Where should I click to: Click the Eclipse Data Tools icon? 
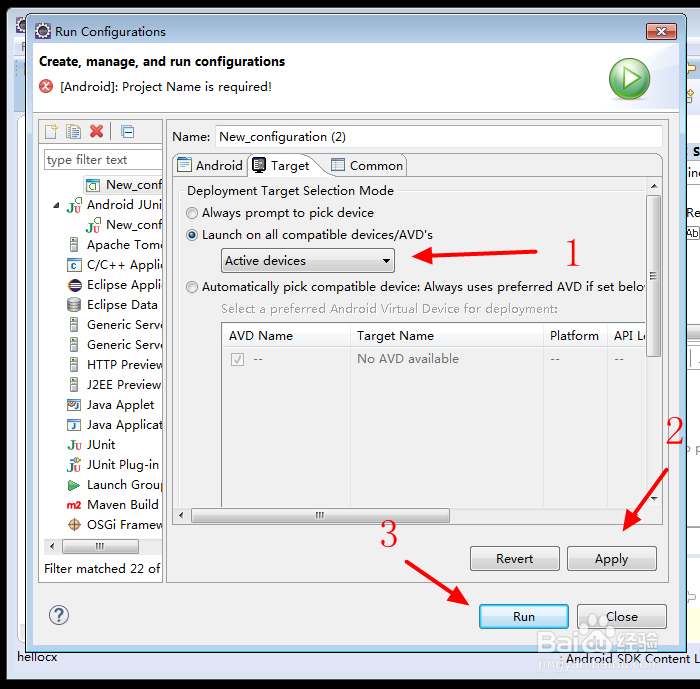point(74,305)
